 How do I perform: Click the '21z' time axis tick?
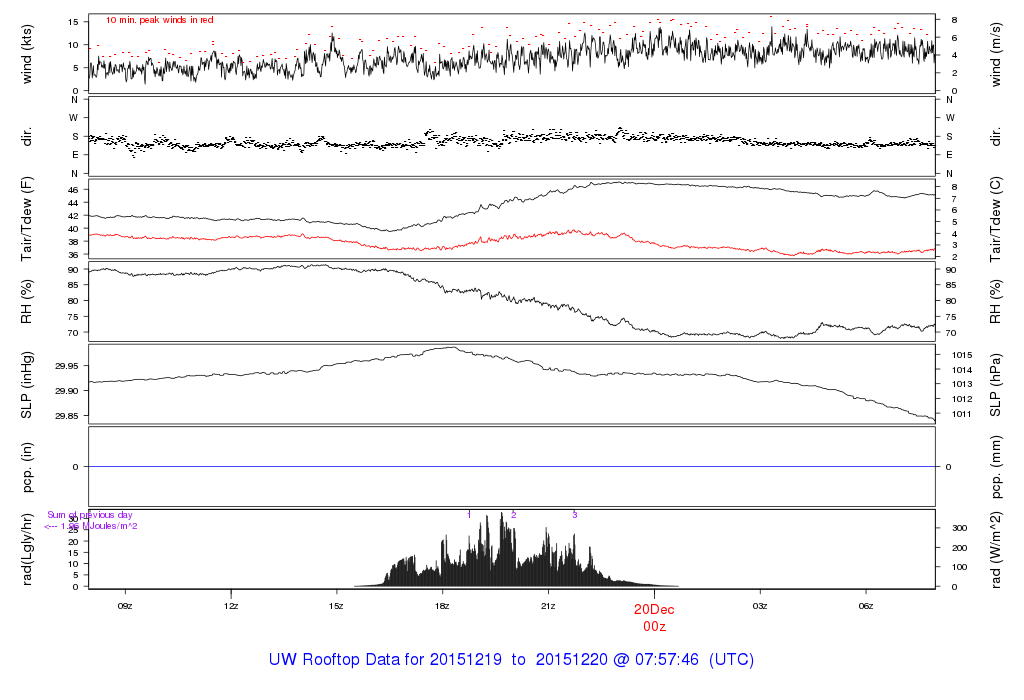548,606
